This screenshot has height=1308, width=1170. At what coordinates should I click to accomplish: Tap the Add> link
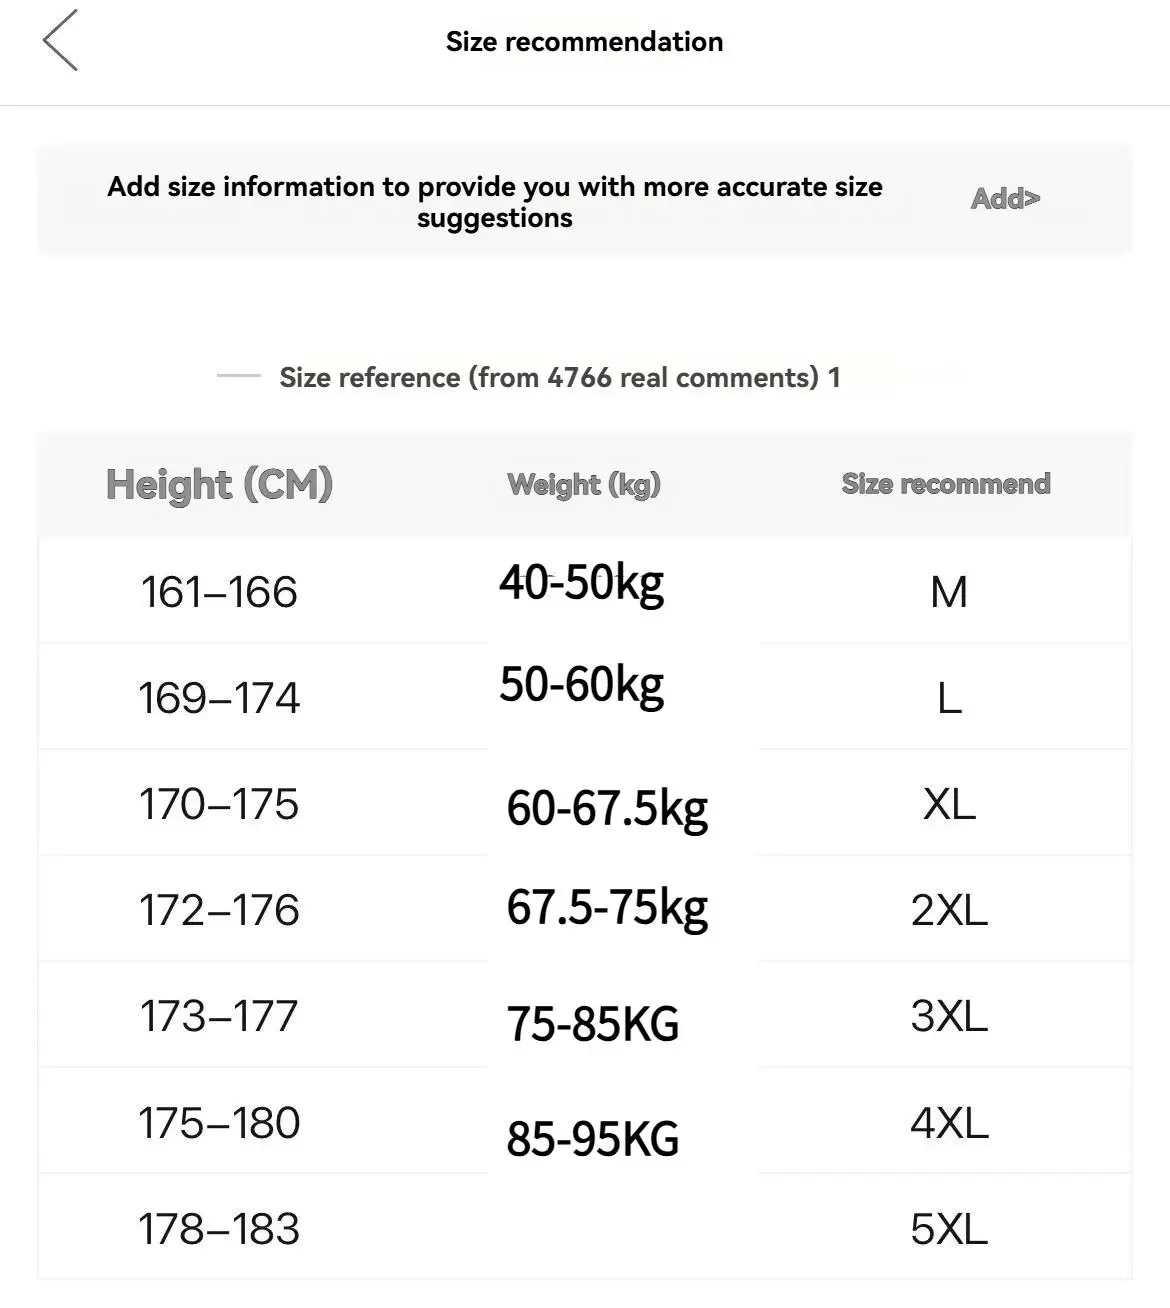[1005, 199]
